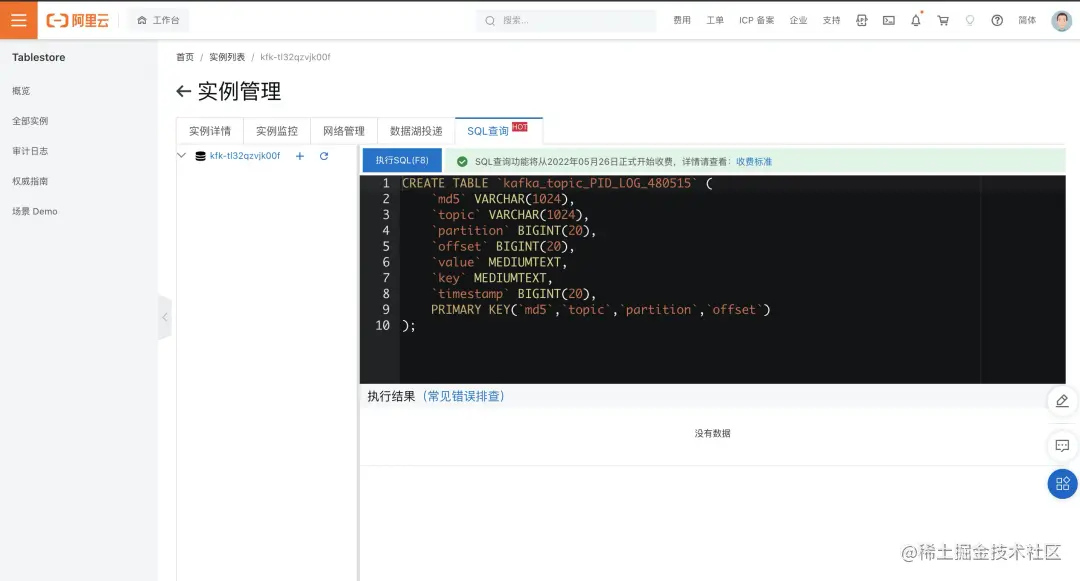
Task: Switch to the 实例监控 tab
Action: coord(277,131)
